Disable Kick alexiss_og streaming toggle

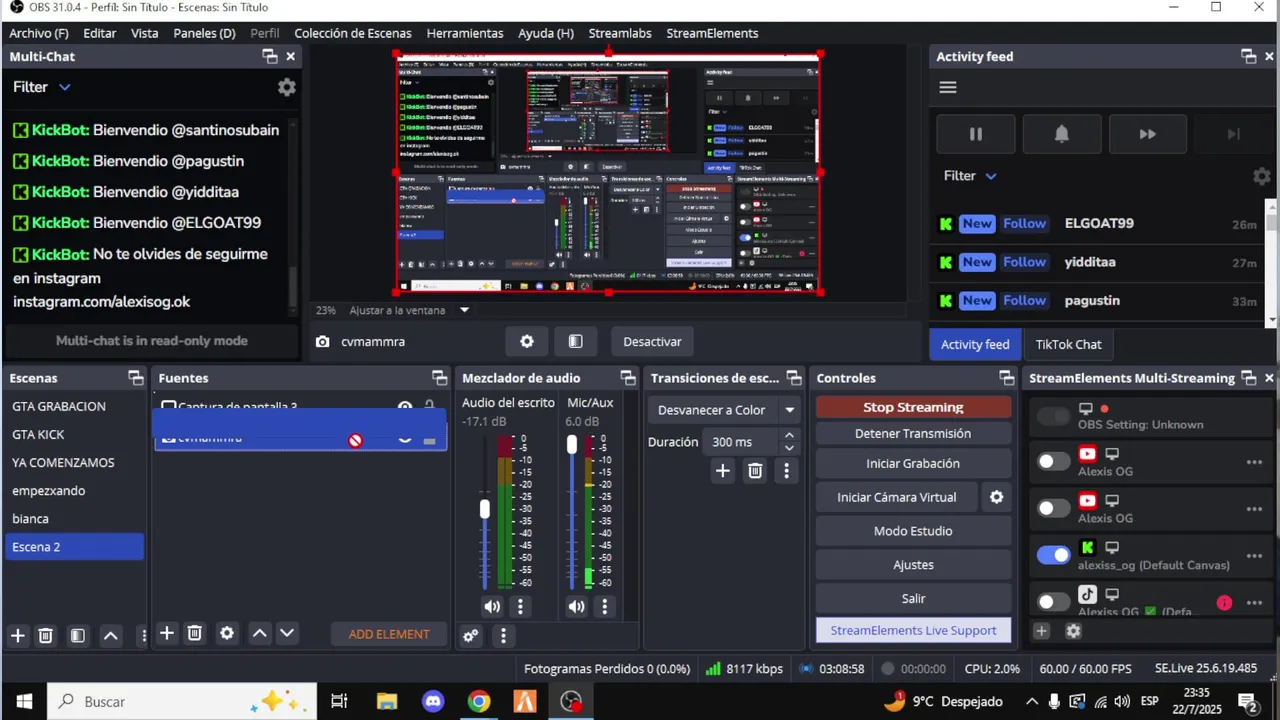(1053, 555)
